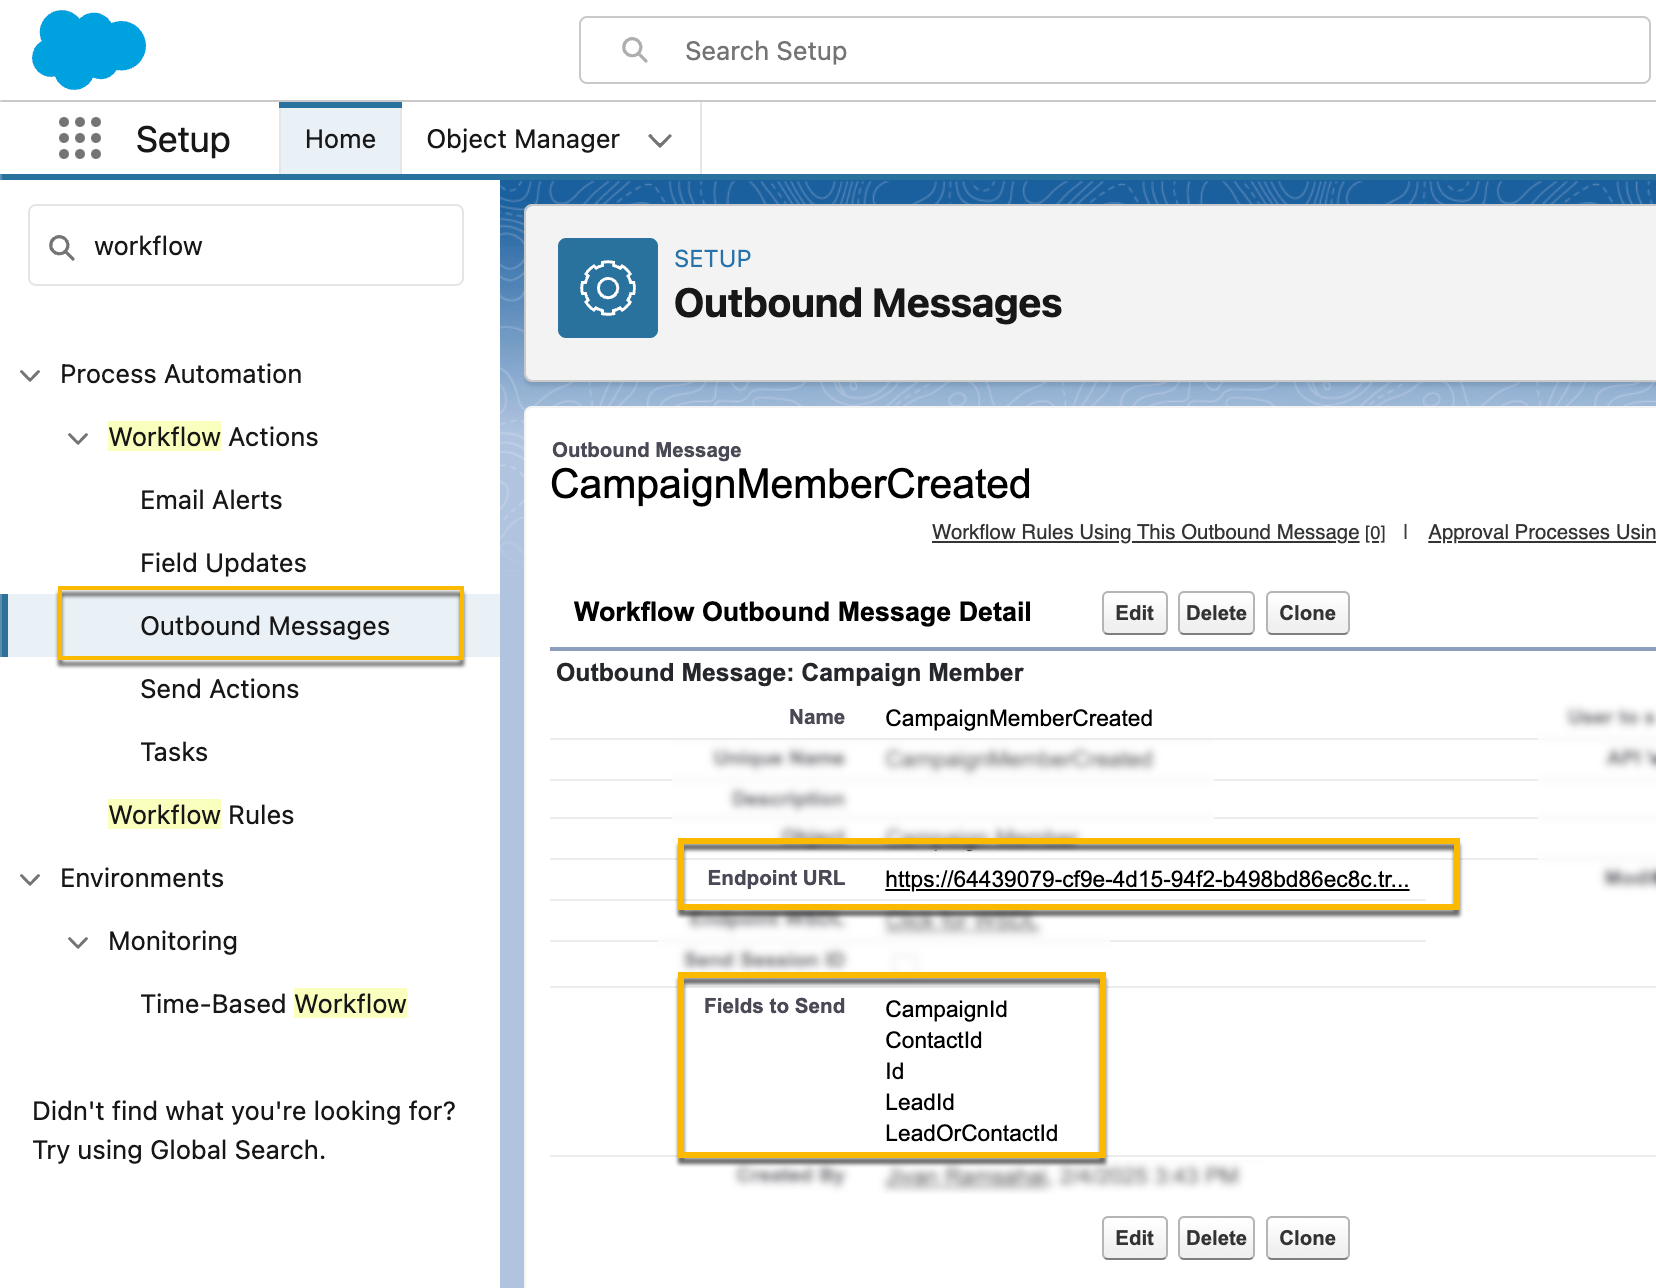
Task: Click the LeadOrContactId field entry
Action: pos(971,1133)
